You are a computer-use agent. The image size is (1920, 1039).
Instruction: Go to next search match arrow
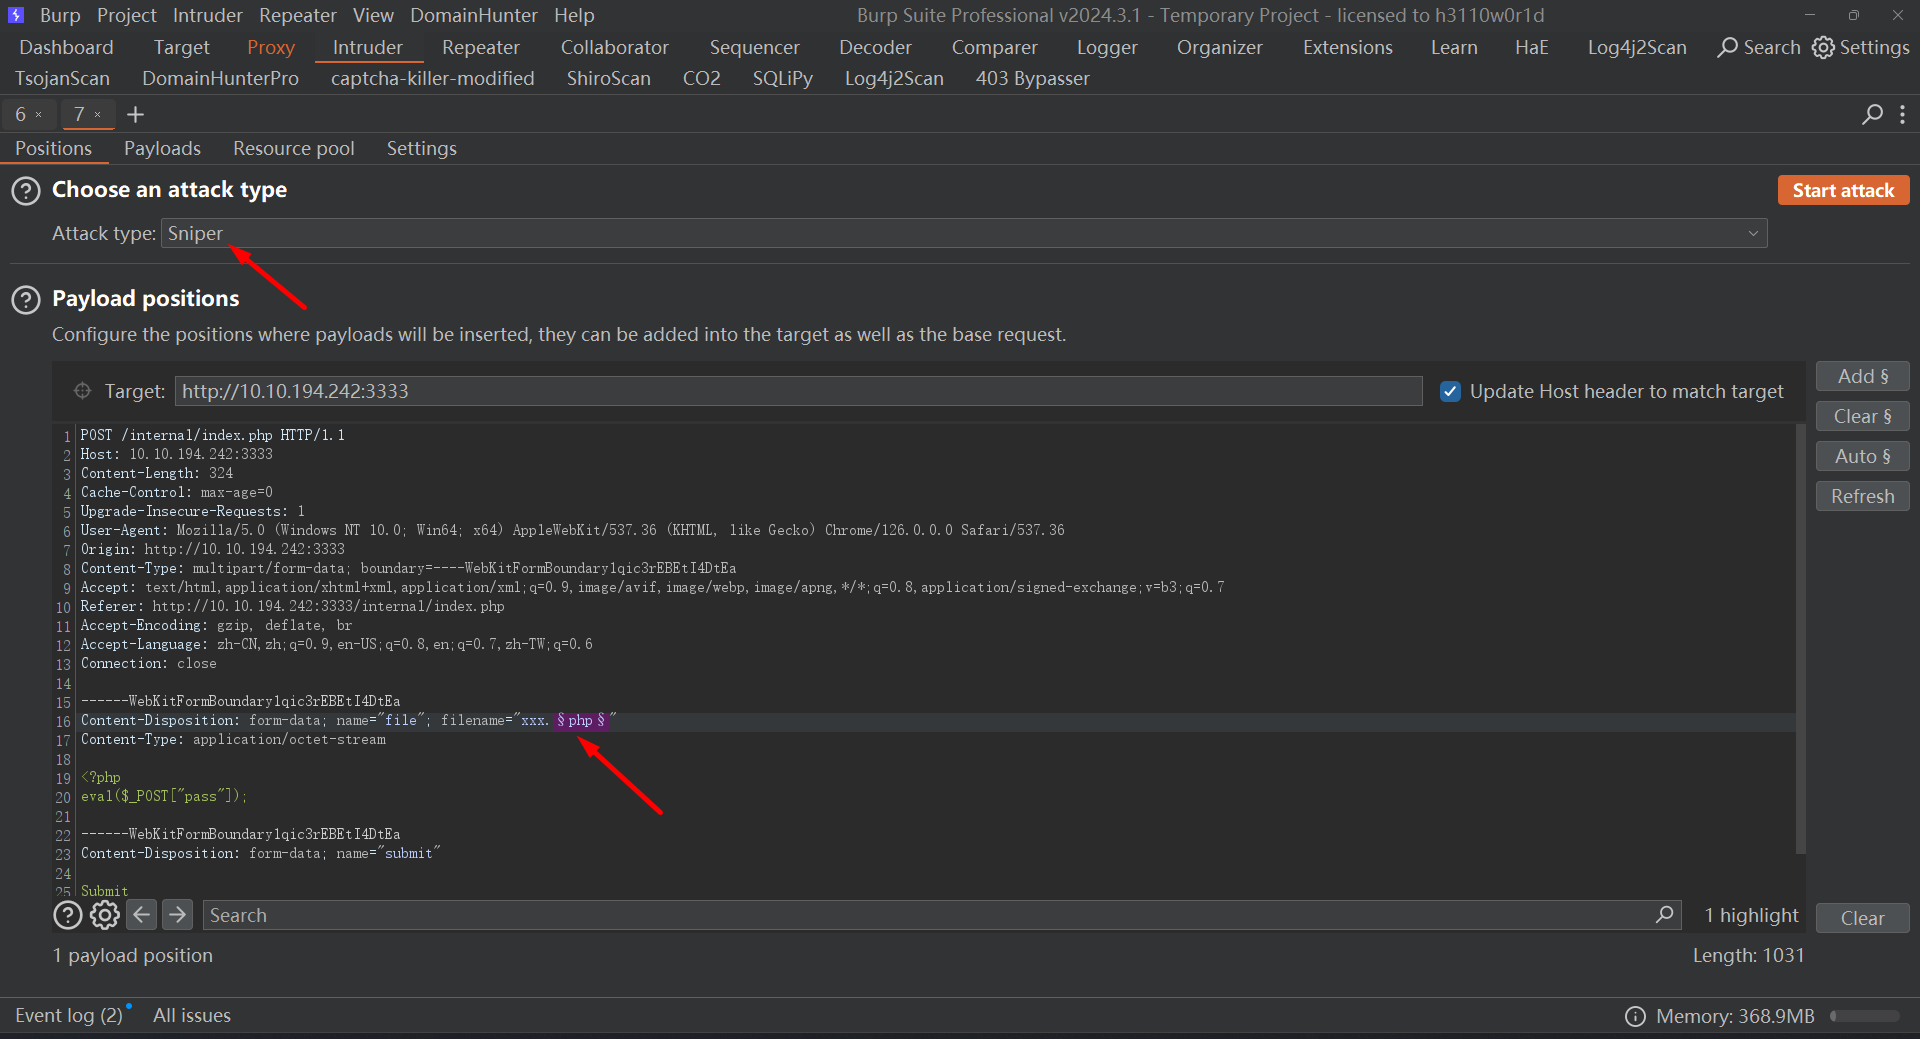177,915
